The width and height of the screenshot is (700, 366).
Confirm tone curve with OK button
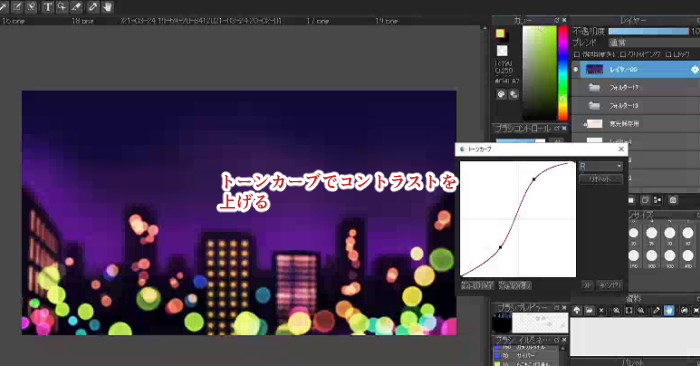point(588,285)
